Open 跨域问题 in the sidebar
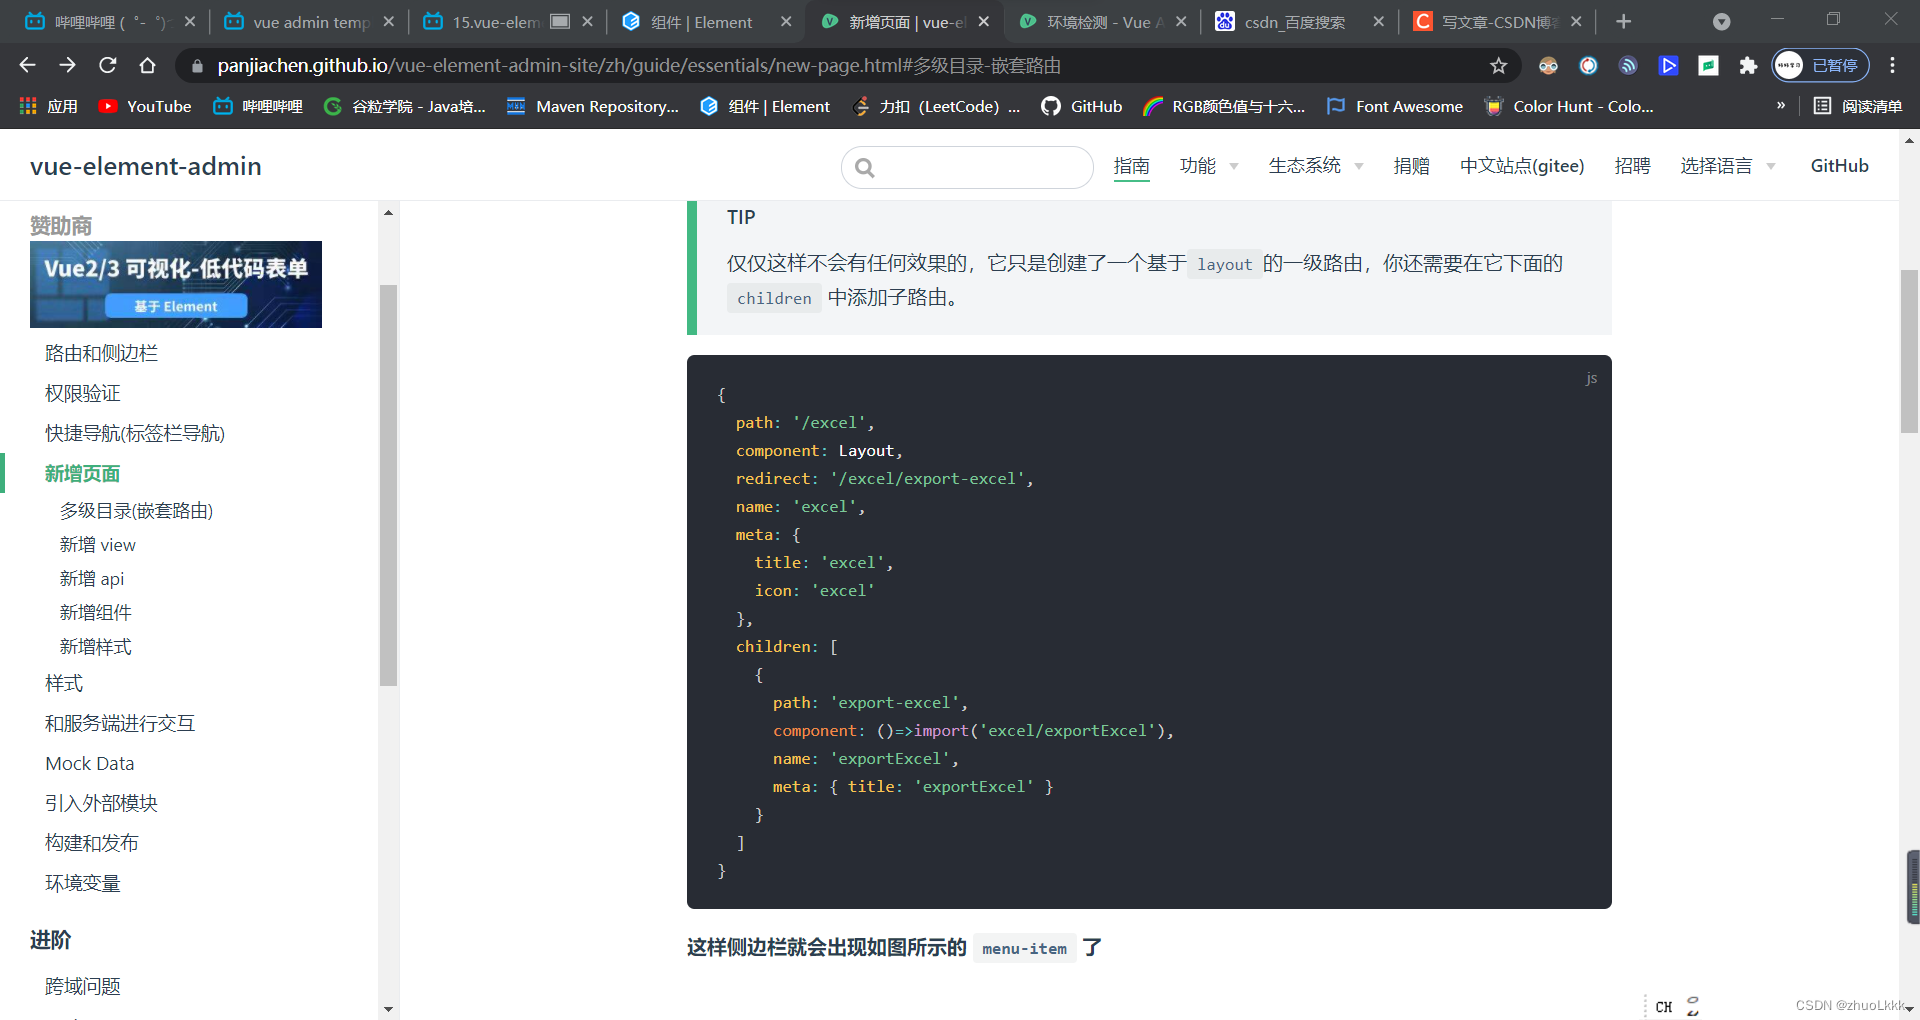The image size is (1920, 1020). tap(82, 986)
